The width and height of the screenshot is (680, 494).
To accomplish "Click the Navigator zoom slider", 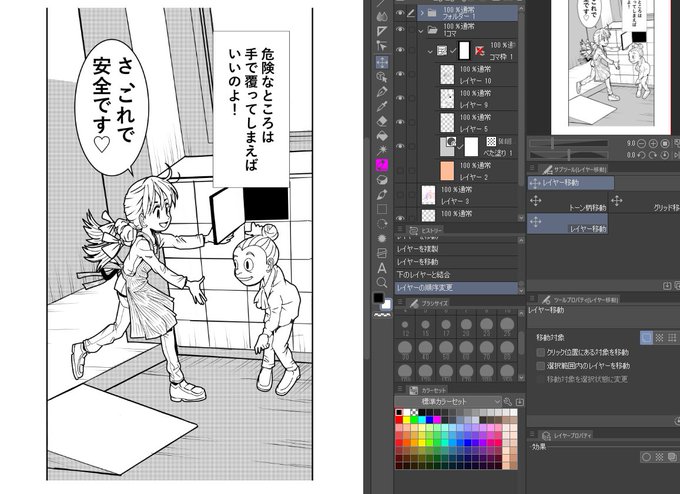I will point(569,143).
